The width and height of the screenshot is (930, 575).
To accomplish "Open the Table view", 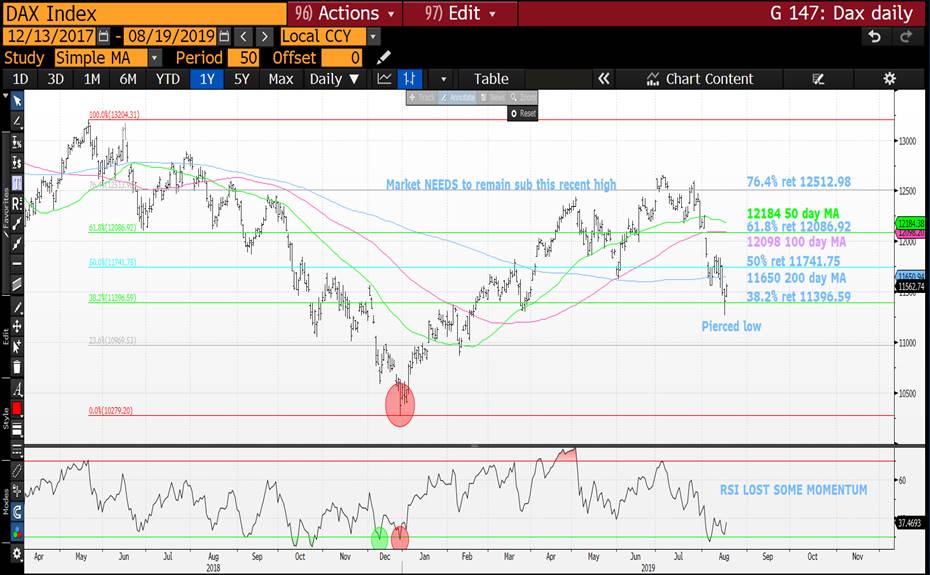I will pos(491,79).
